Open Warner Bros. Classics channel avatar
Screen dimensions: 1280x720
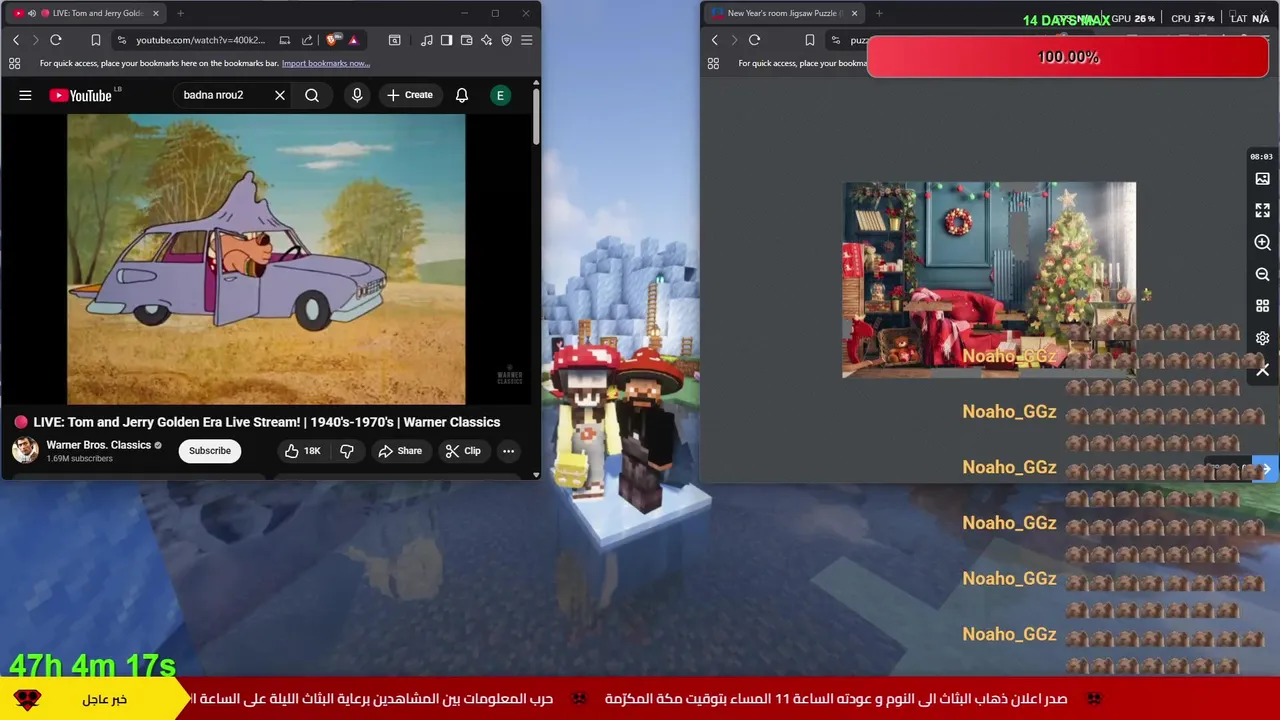click(x=25, y=450)
